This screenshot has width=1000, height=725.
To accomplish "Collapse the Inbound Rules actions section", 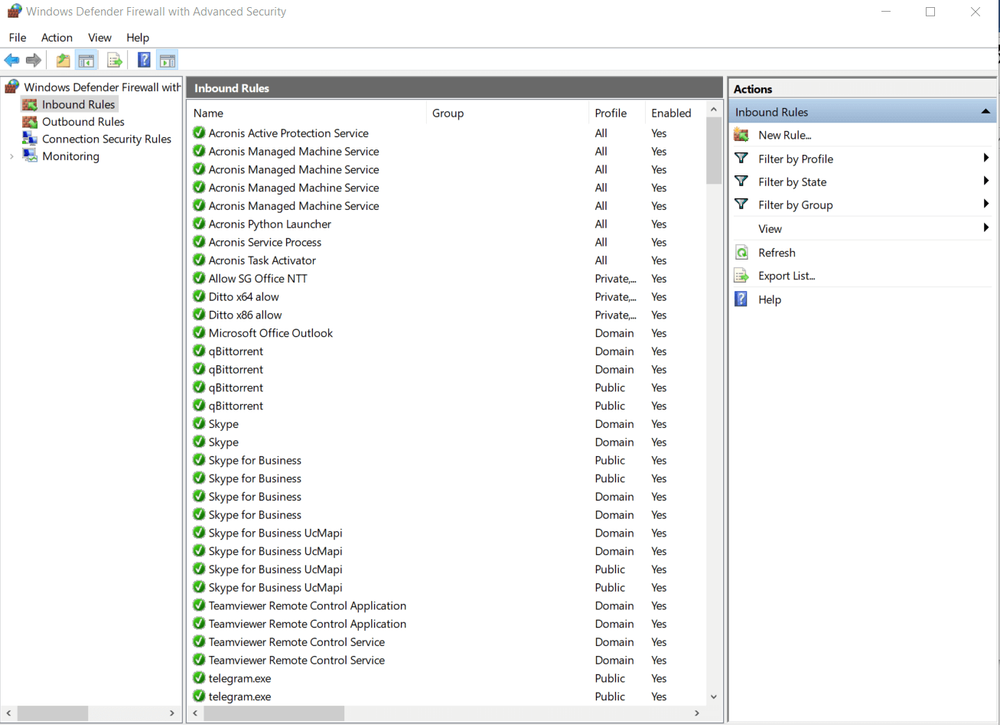I will coord(985,112).
